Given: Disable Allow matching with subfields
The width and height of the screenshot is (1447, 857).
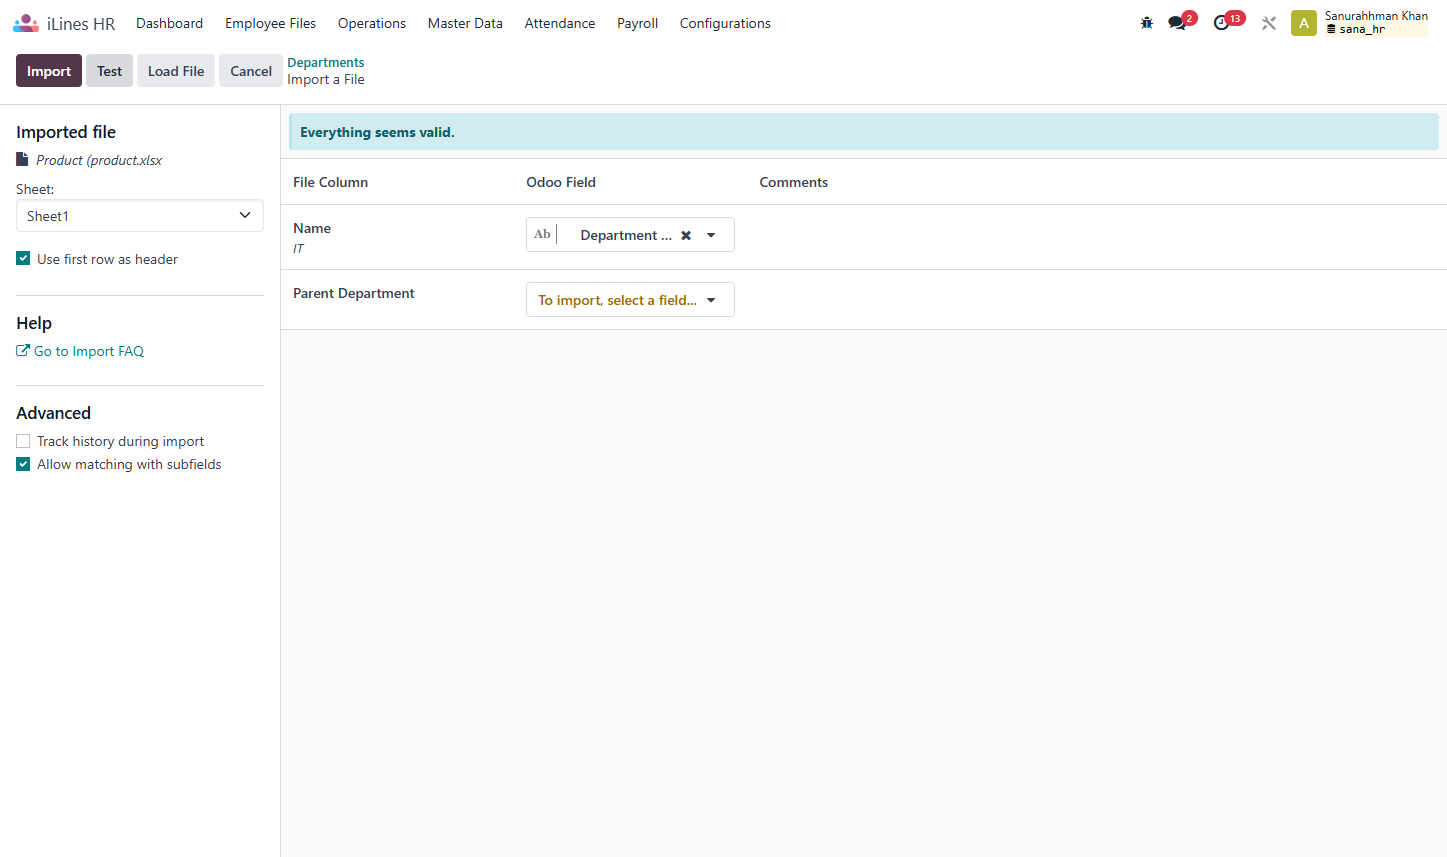Looking at the screenshot, I should pyautogui.click(x=23, y=464).
